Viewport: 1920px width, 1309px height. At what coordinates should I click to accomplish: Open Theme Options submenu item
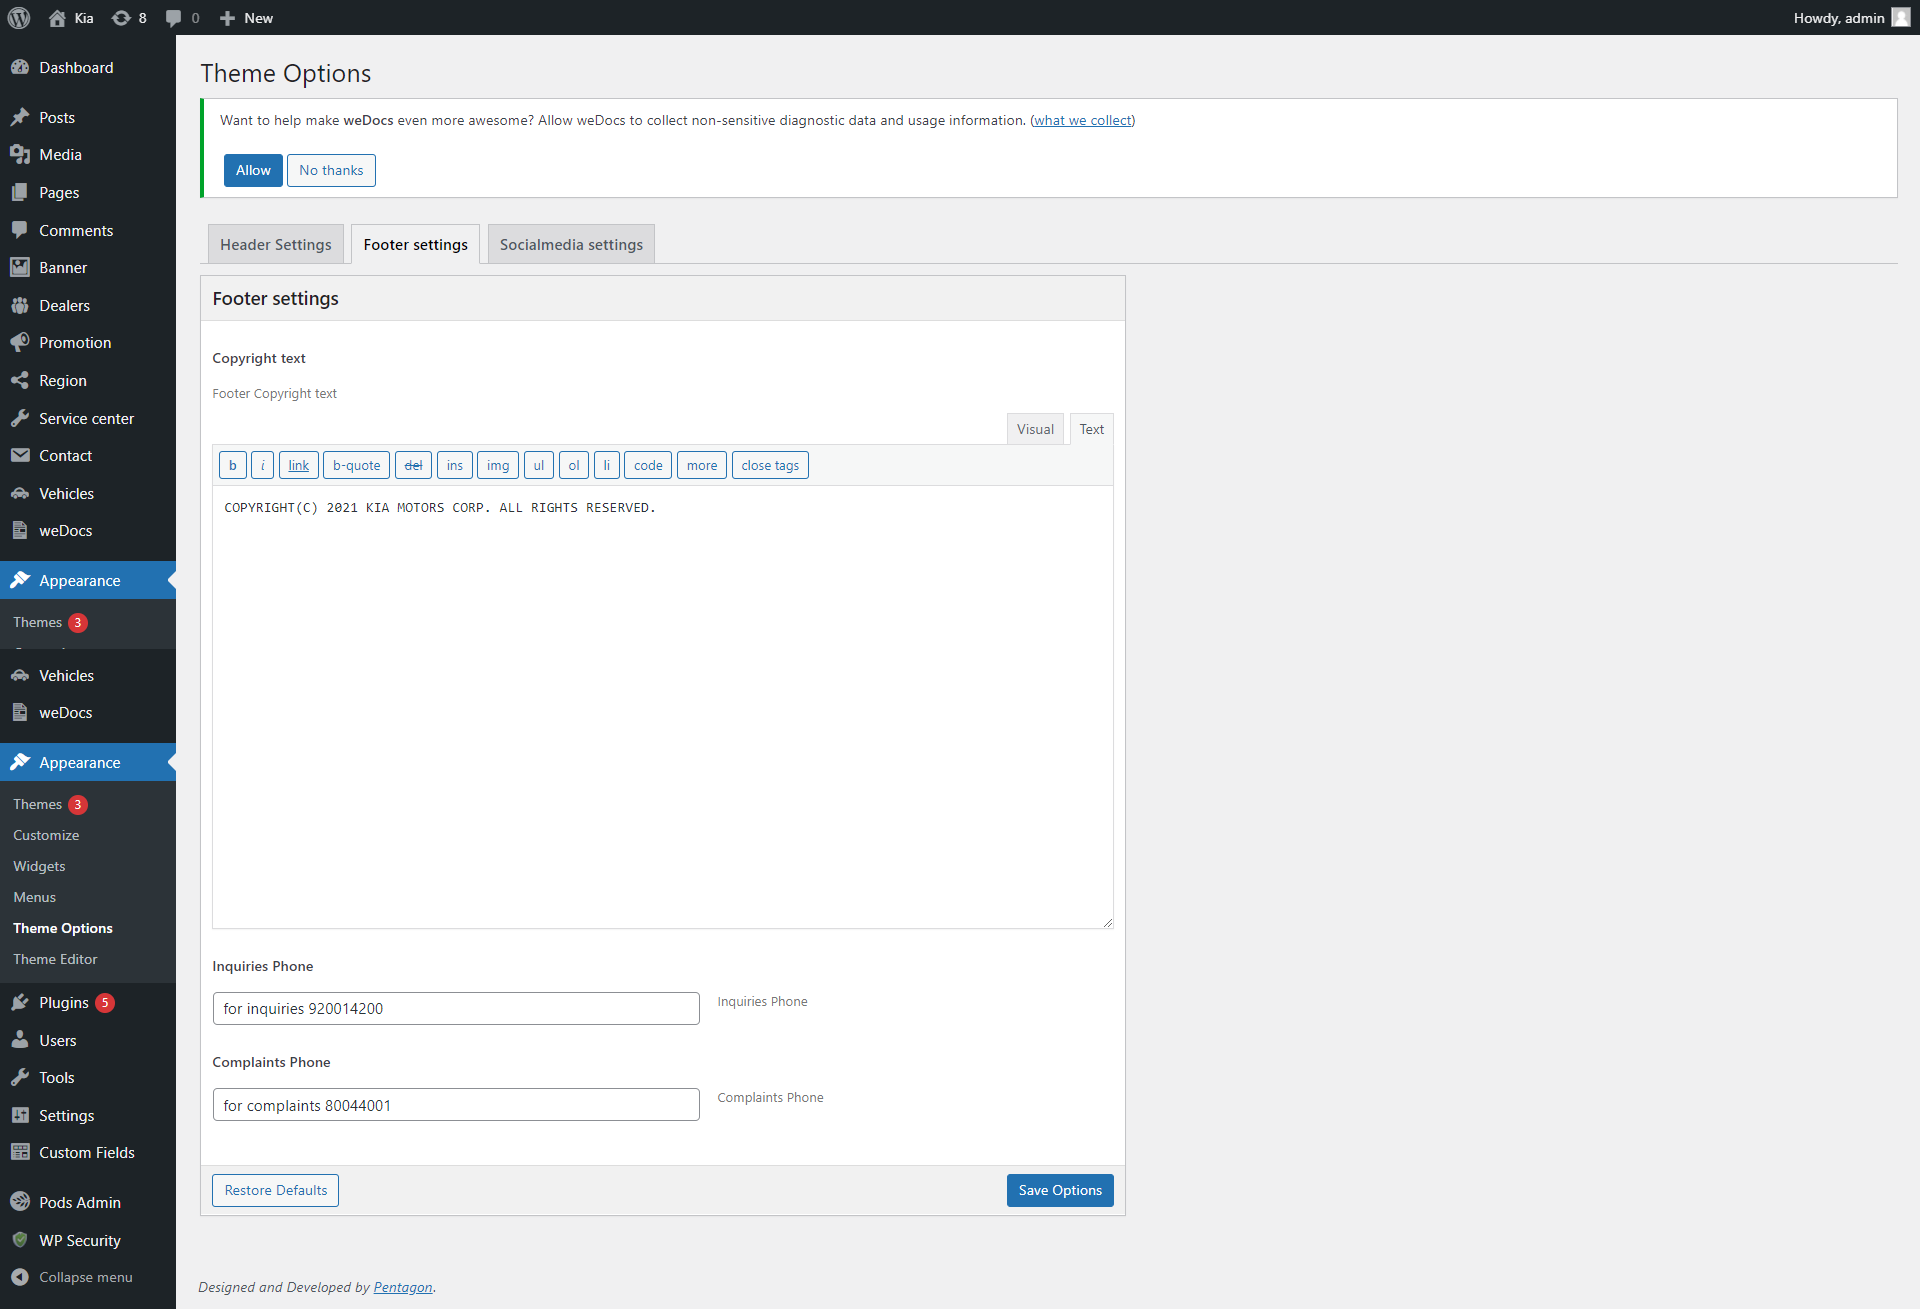[x=63, y=928]
